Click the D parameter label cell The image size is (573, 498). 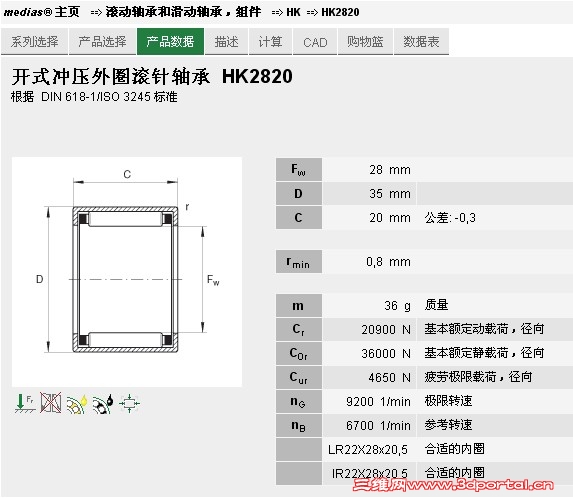[299, 194]
